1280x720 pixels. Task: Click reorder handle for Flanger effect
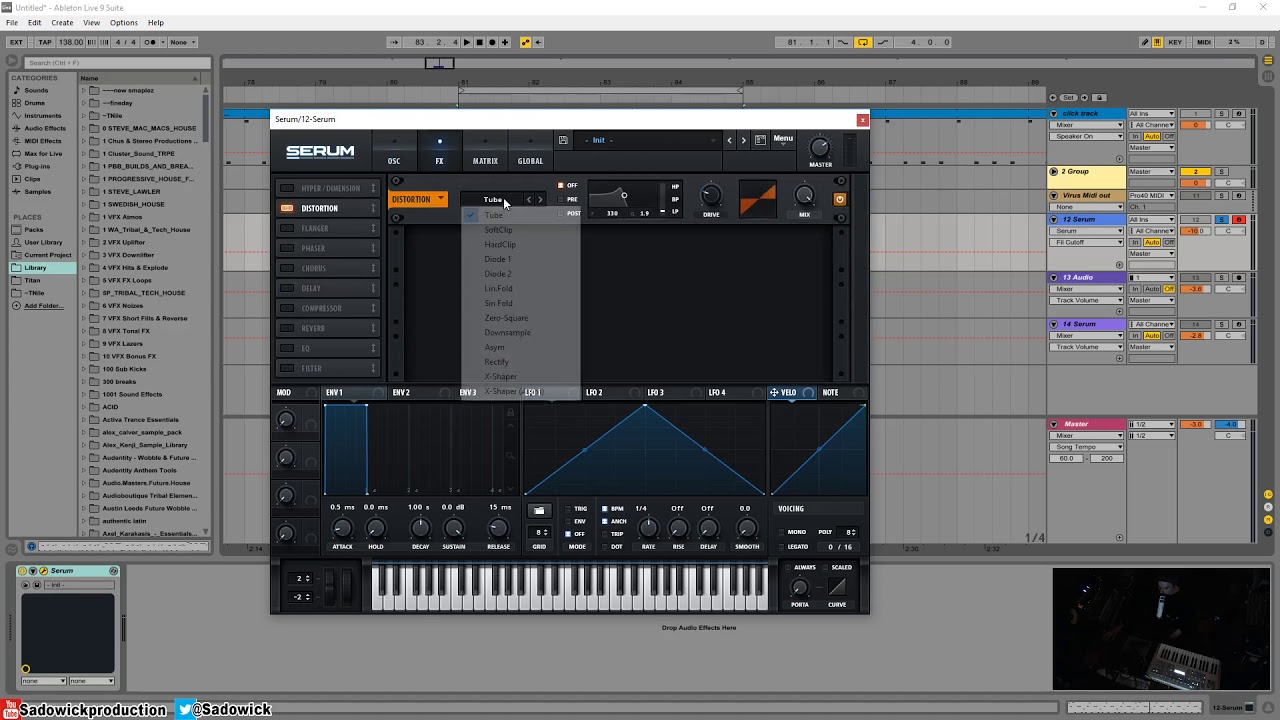(373, 228)
